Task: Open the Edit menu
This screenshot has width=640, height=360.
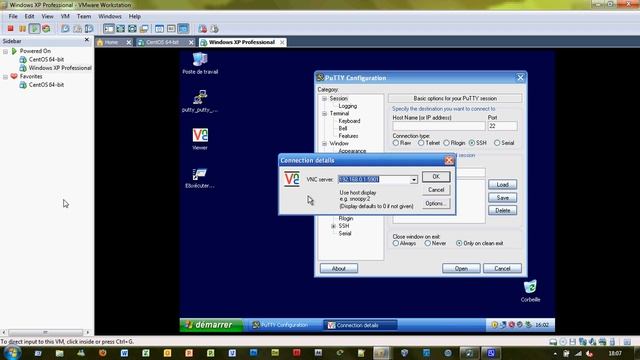Action: point(29,16)
